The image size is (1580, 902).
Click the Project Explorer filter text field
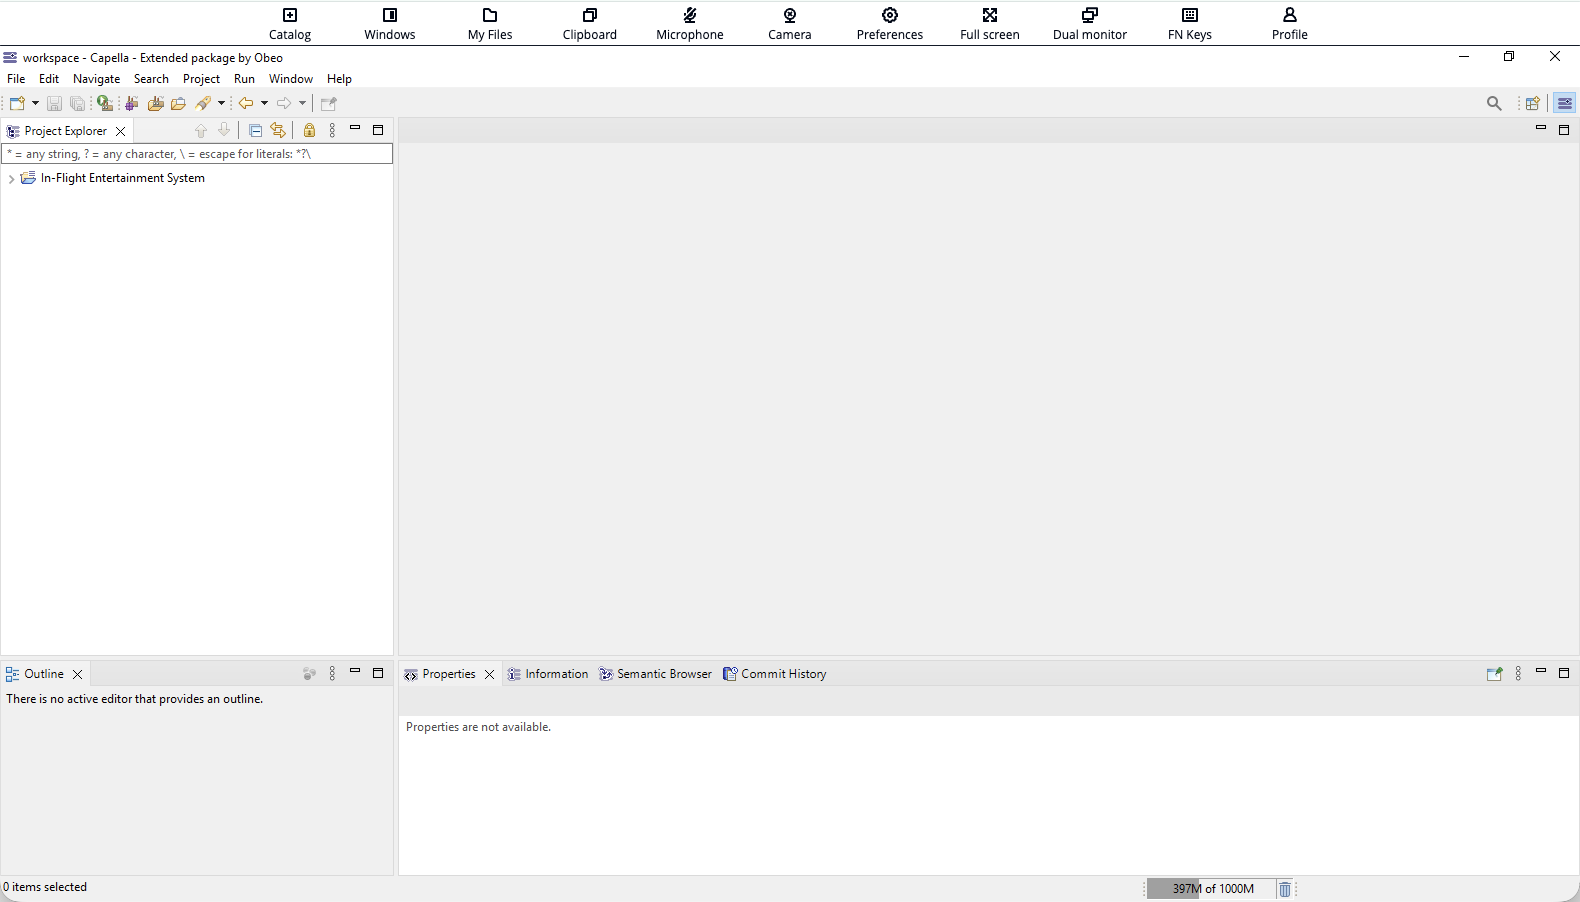coord(197,154)
